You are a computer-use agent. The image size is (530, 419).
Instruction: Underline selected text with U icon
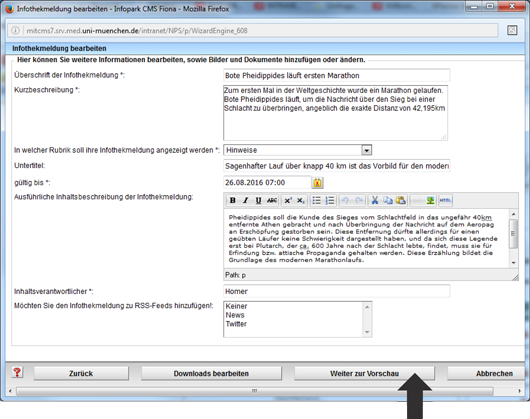(259, 200)
